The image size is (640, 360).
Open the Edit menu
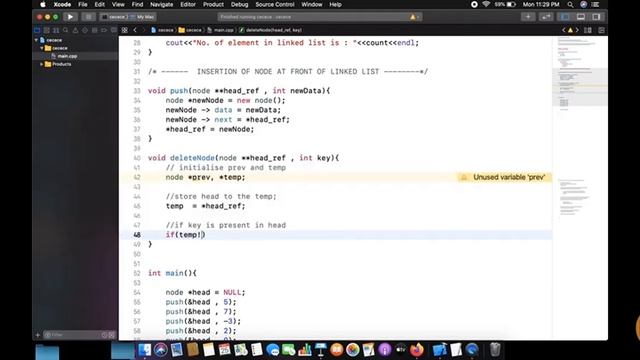(x=100, y=4)
